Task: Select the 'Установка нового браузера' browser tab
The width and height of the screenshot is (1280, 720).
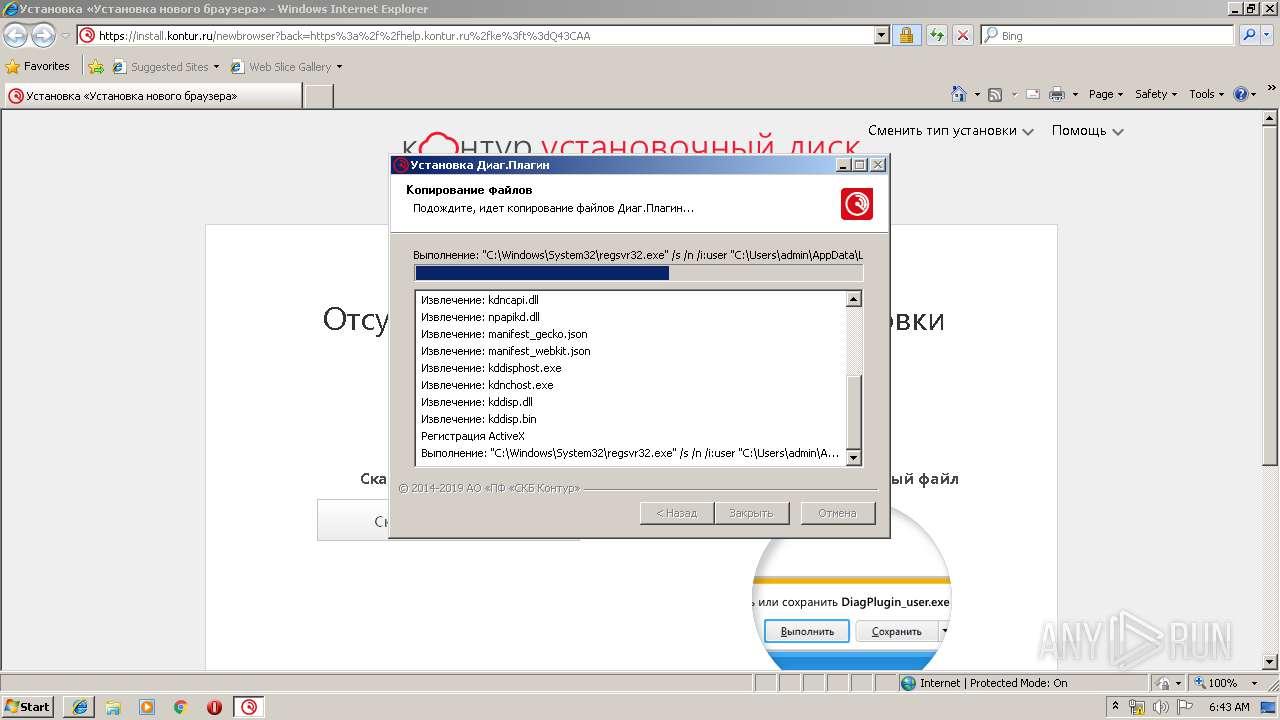Action: [x=152, y=96]
